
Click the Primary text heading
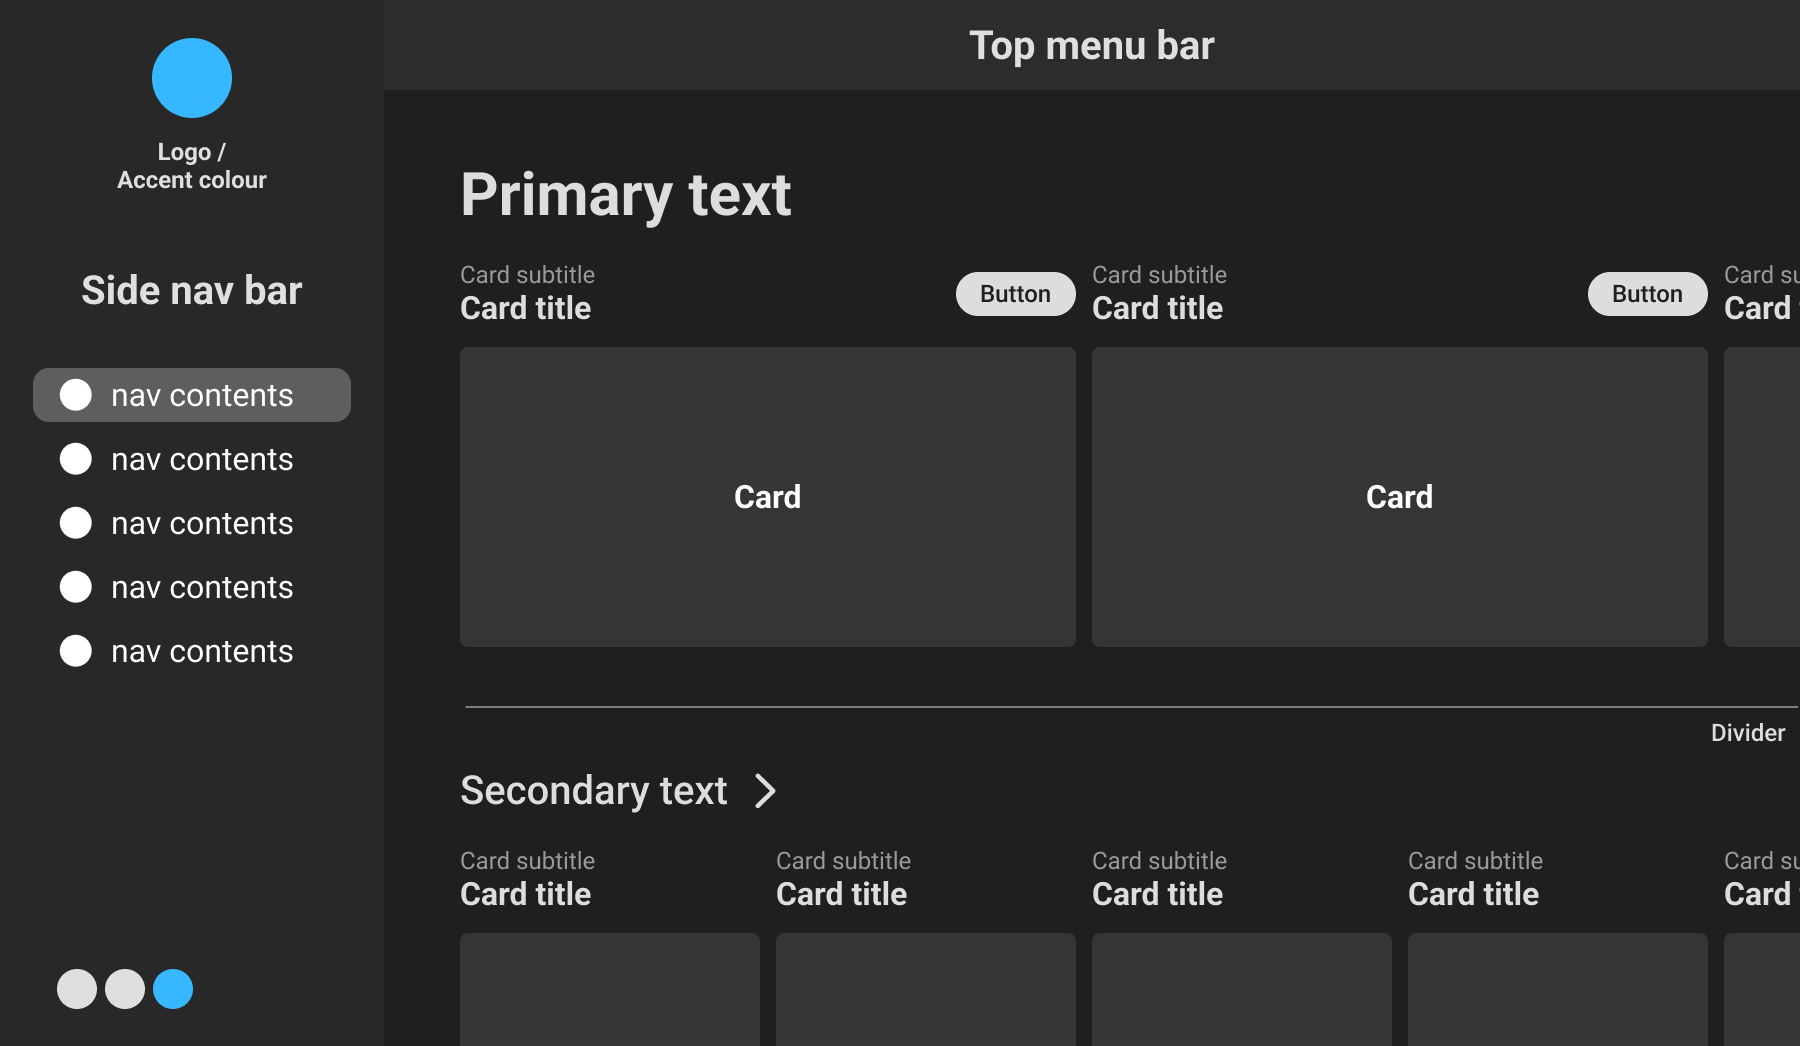click(x=626, y=195)
